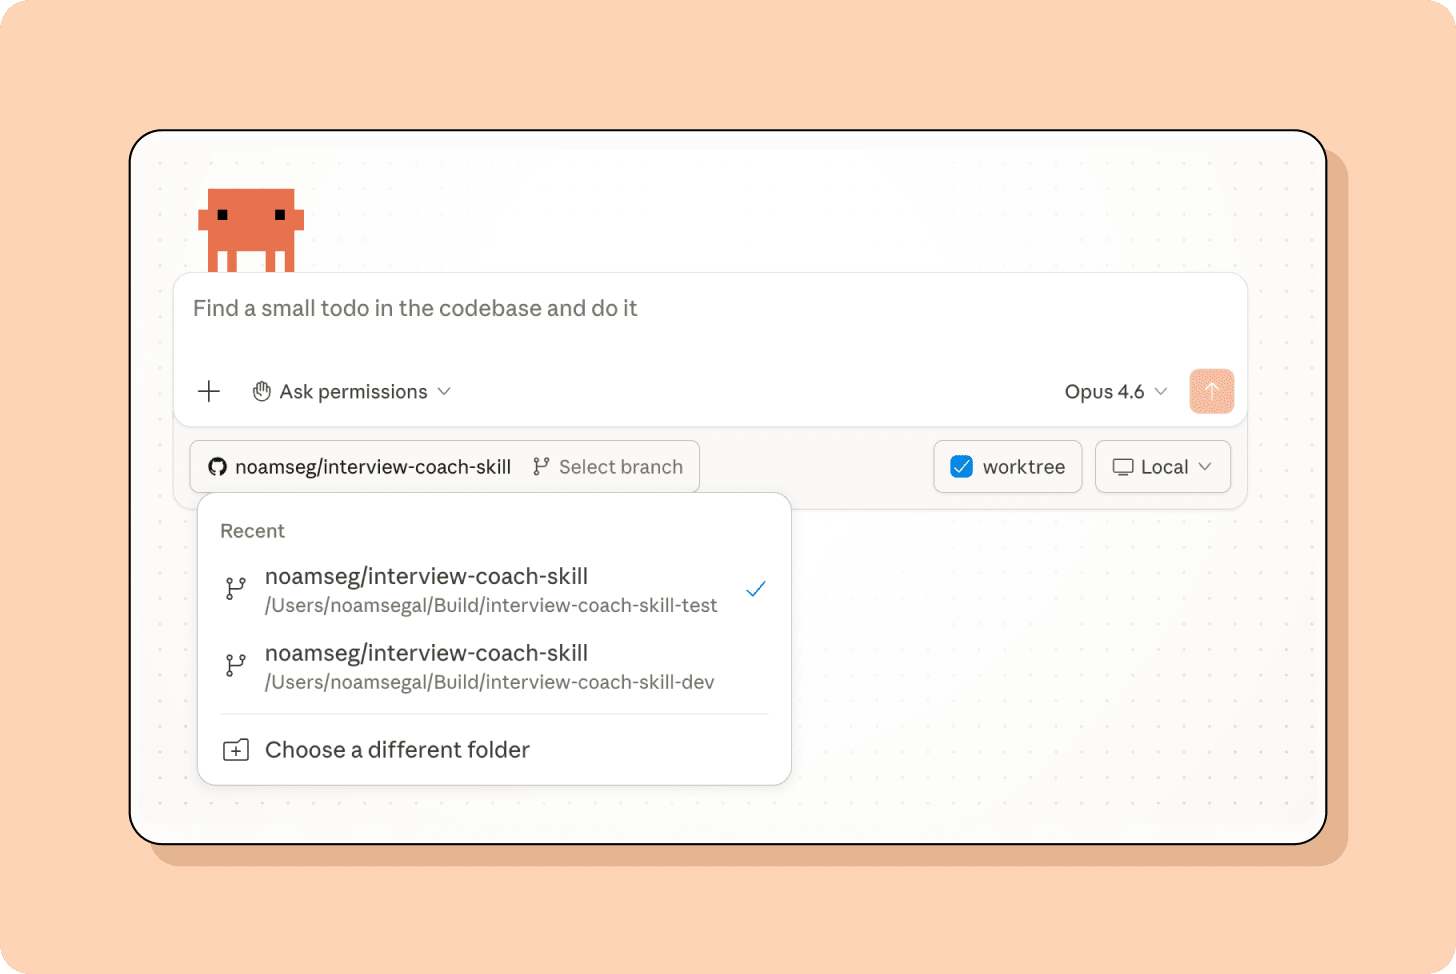1456x974 pixels.
Task: Click the branch icon beside Select branch
Action: click(x=541, y=466)
